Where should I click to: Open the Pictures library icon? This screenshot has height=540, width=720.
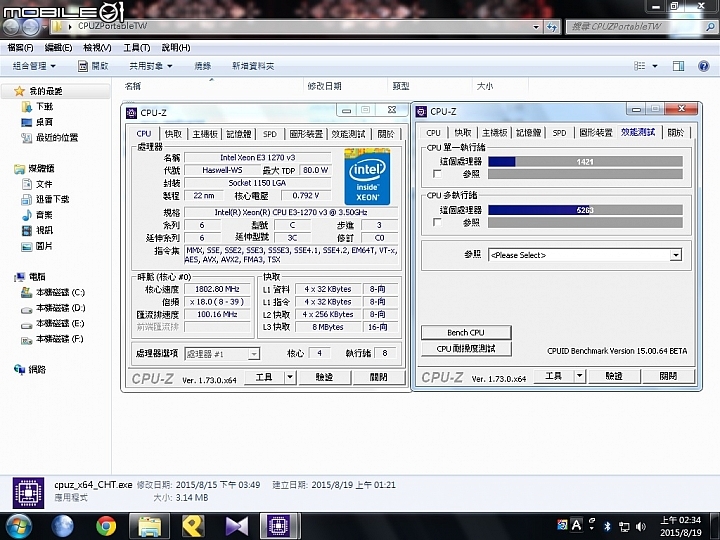click(x=27, y=246)
